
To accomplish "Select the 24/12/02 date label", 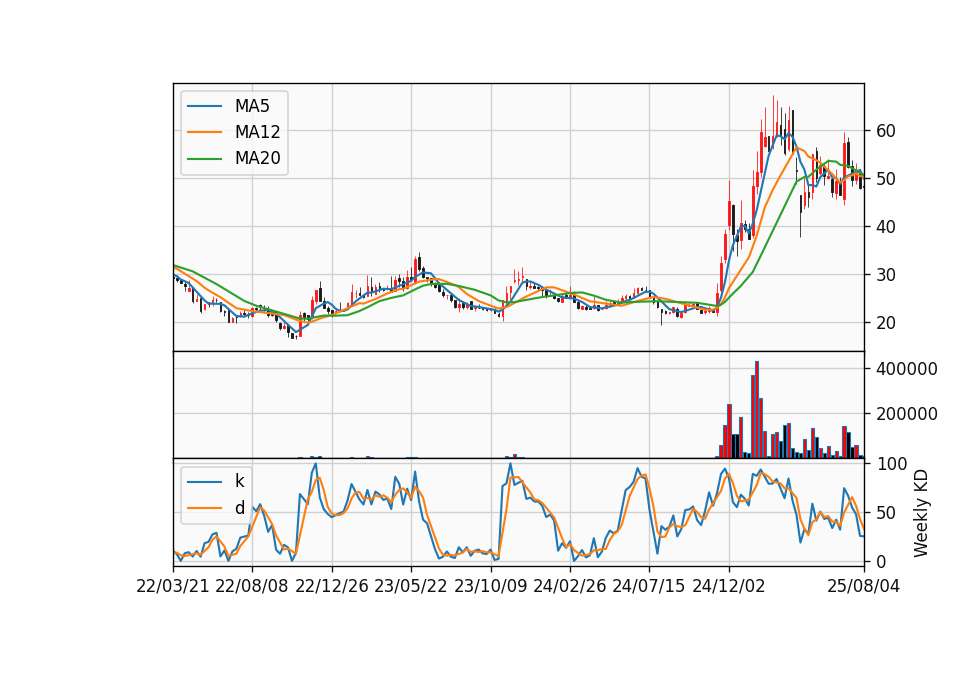I will coord(729,586).
